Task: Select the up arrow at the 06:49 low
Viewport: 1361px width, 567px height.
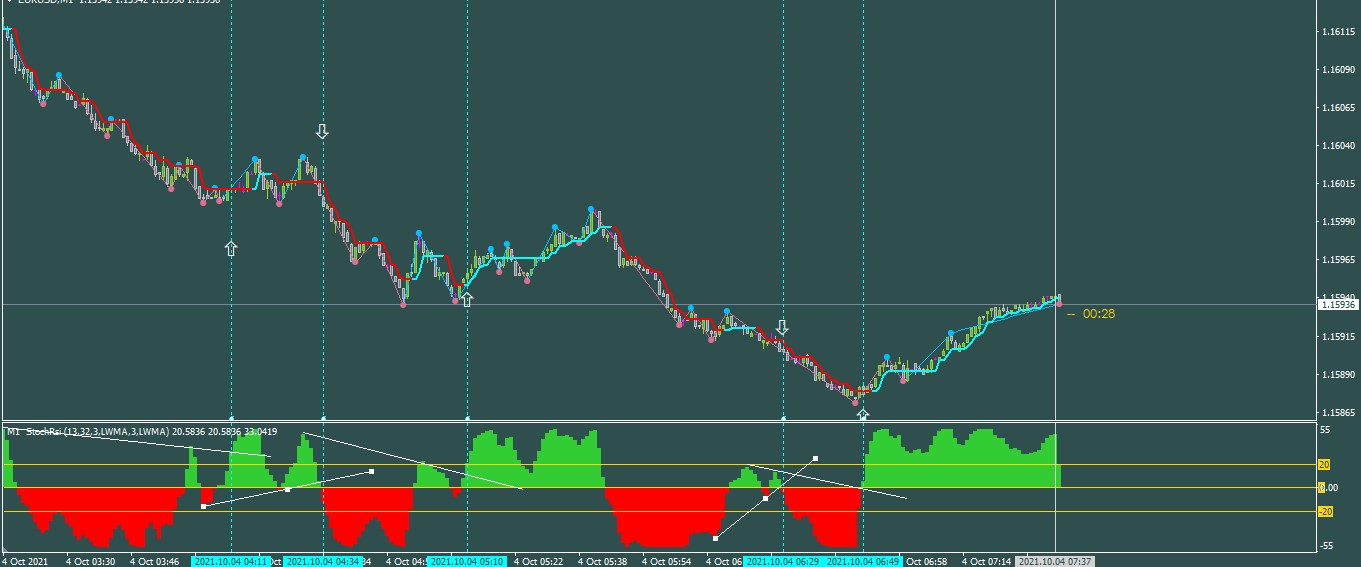Action: pos(862,413)
